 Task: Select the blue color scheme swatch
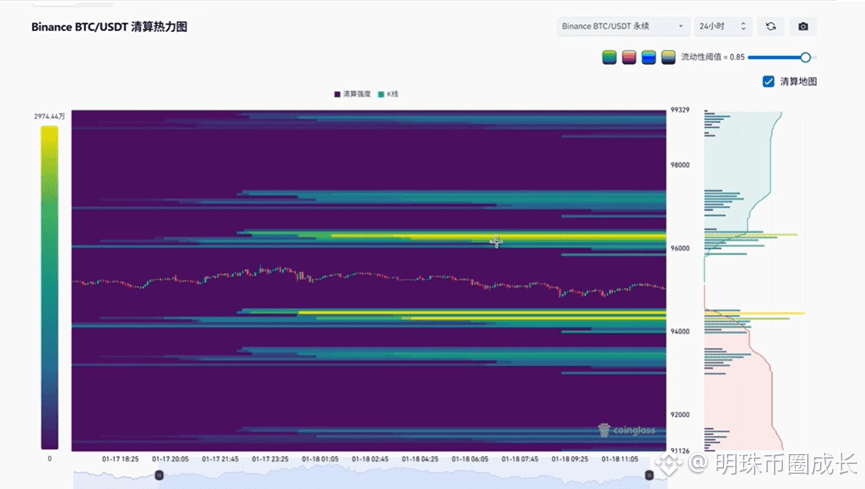pyautogui.click(x=649, y=57)
